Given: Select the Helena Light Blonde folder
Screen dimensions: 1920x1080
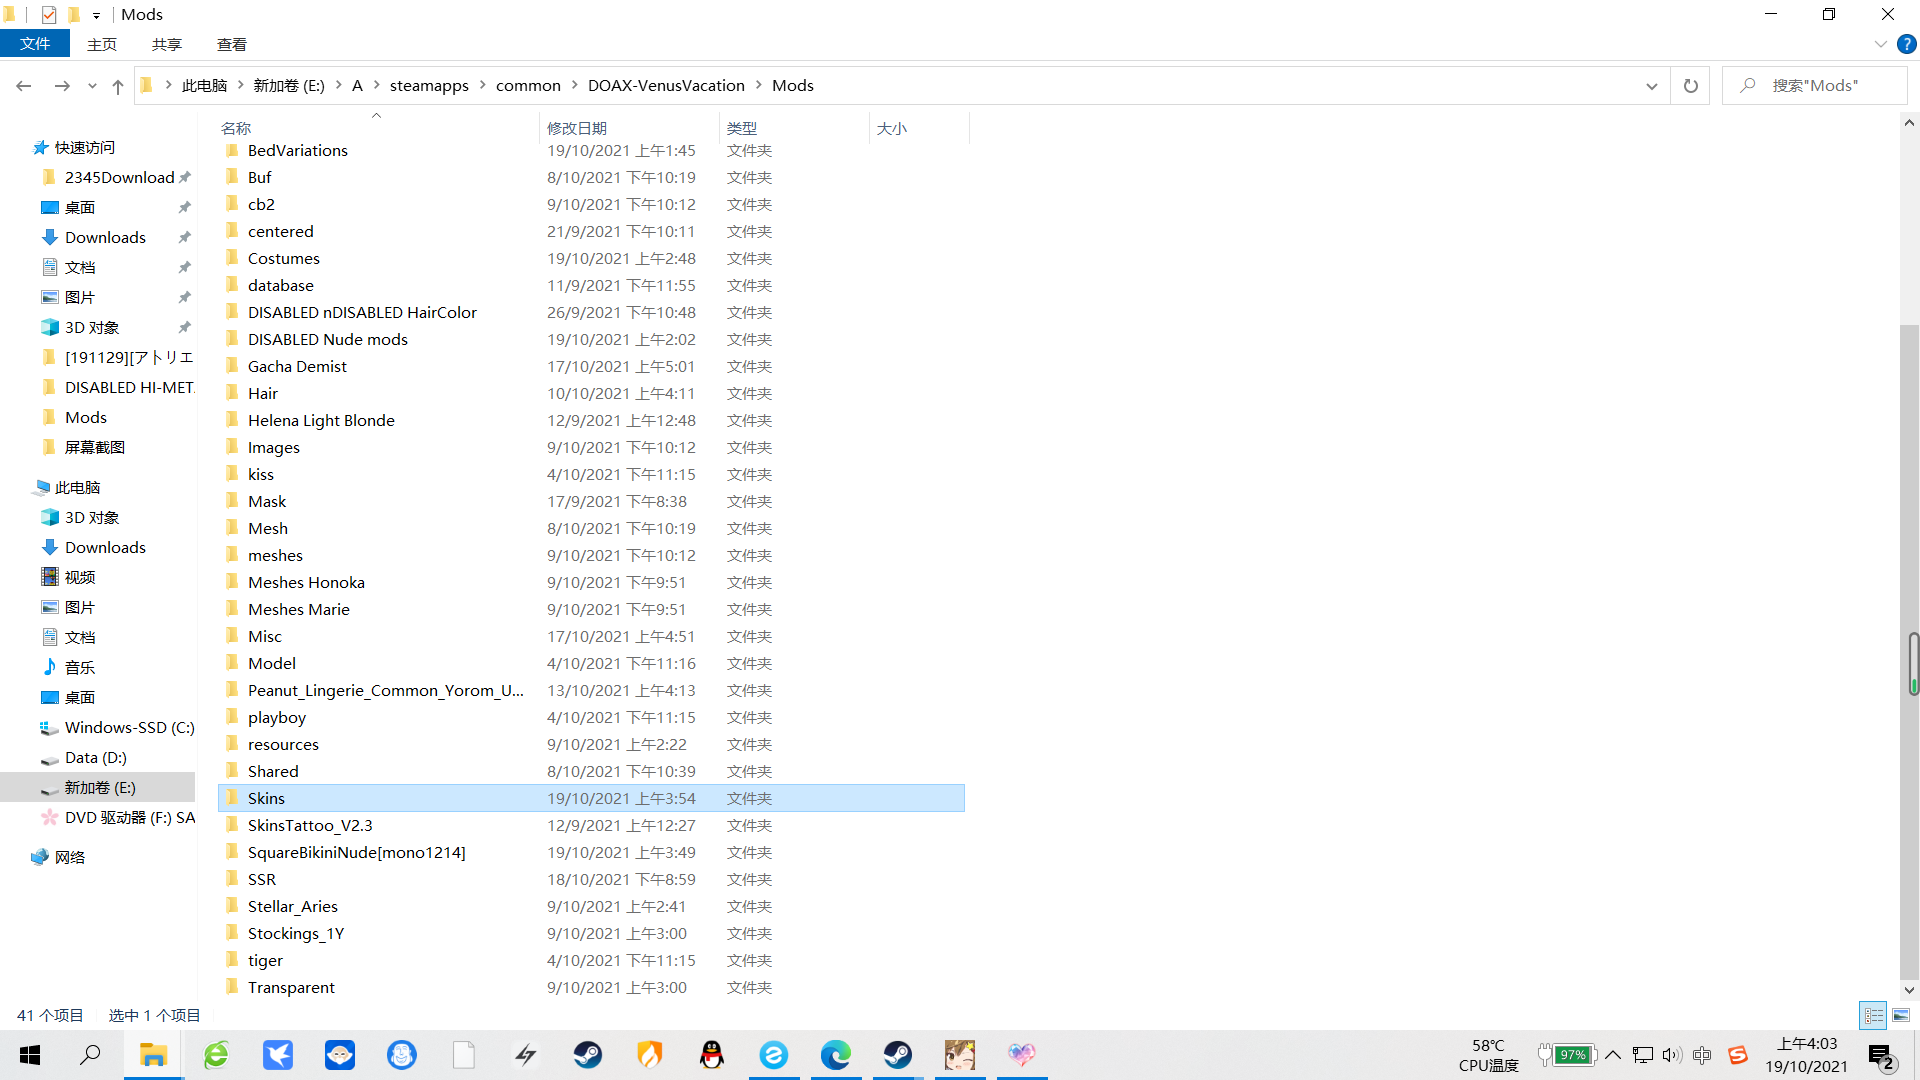Looking at the screenshot, I should (321, 420).
